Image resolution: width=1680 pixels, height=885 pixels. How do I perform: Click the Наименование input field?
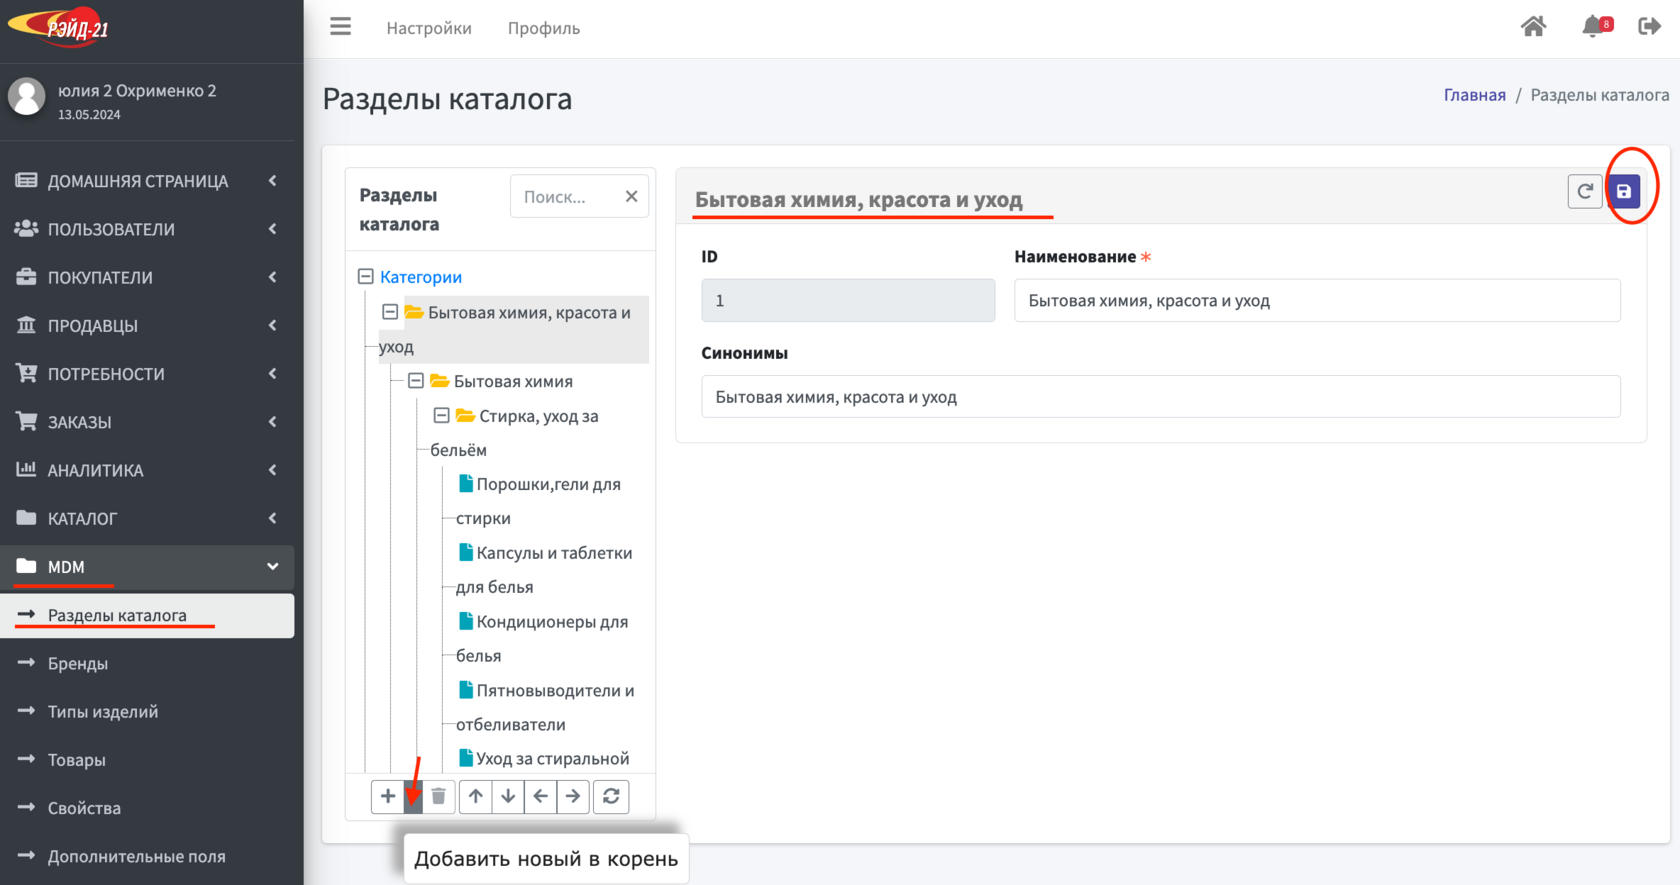coord(1317,300)
